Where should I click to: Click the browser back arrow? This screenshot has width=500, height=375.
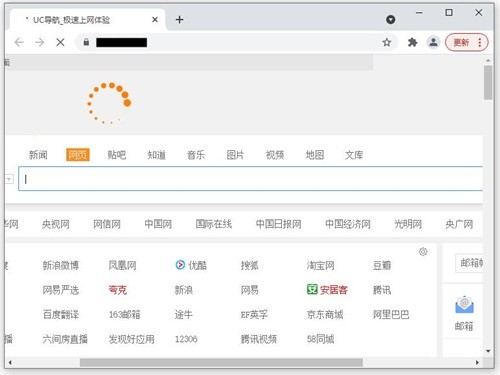tap(19, 42)
